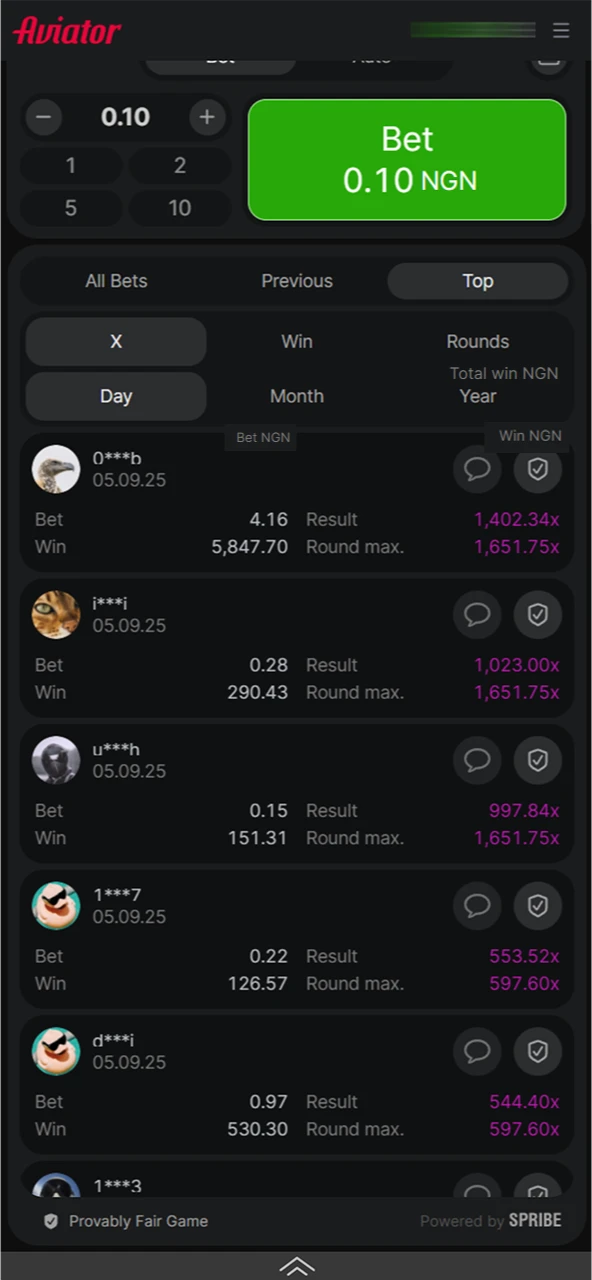The width and height of the screenshot is (592, 1280).
Task: Enable the Rounds filter
Action: pyautogui.click(x=477, y=341)
